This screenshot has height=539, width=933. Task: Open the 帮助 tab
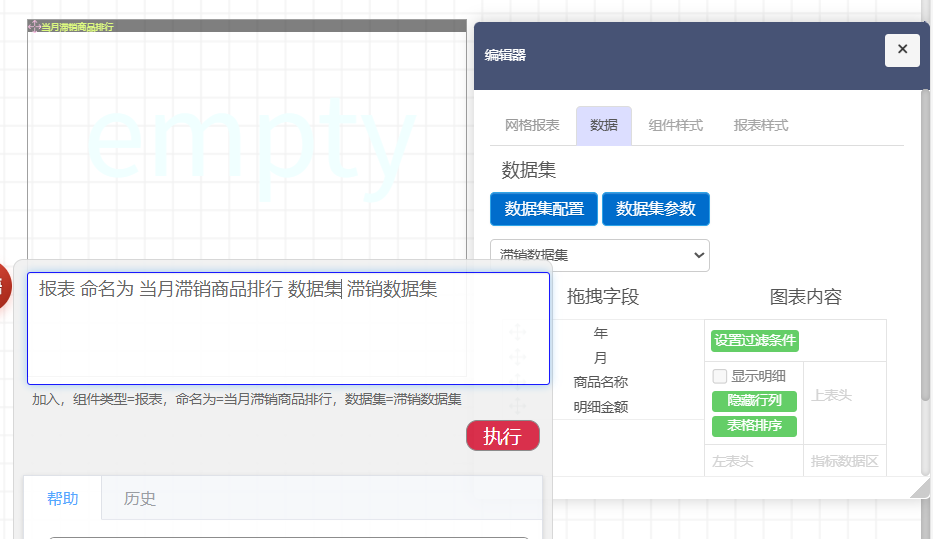[x=62, y=499]
